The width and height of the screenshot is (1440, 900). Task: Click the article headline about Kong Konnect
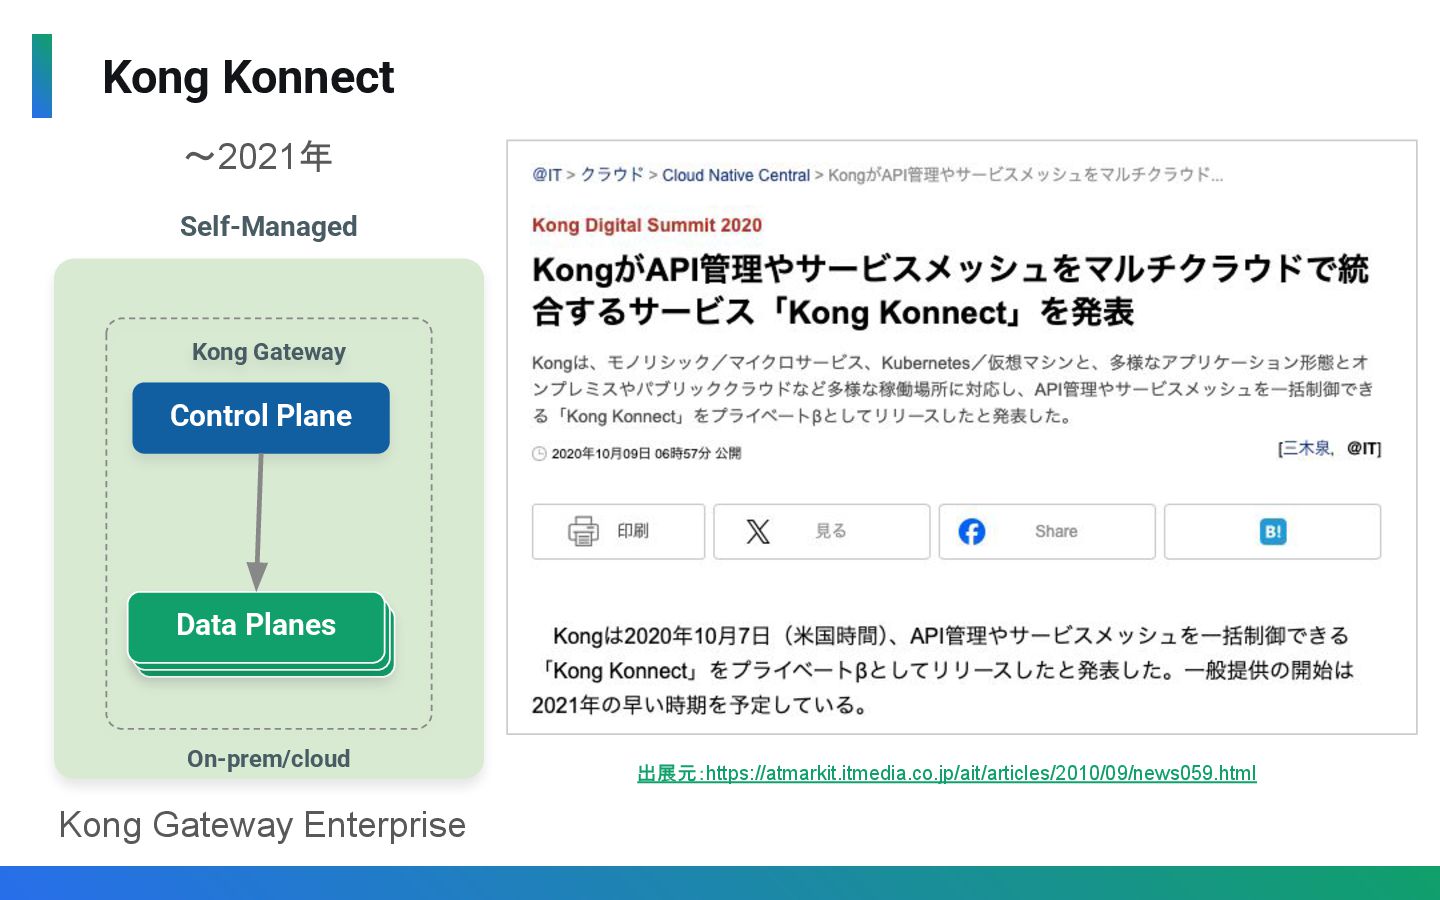(x=949, y=290)
